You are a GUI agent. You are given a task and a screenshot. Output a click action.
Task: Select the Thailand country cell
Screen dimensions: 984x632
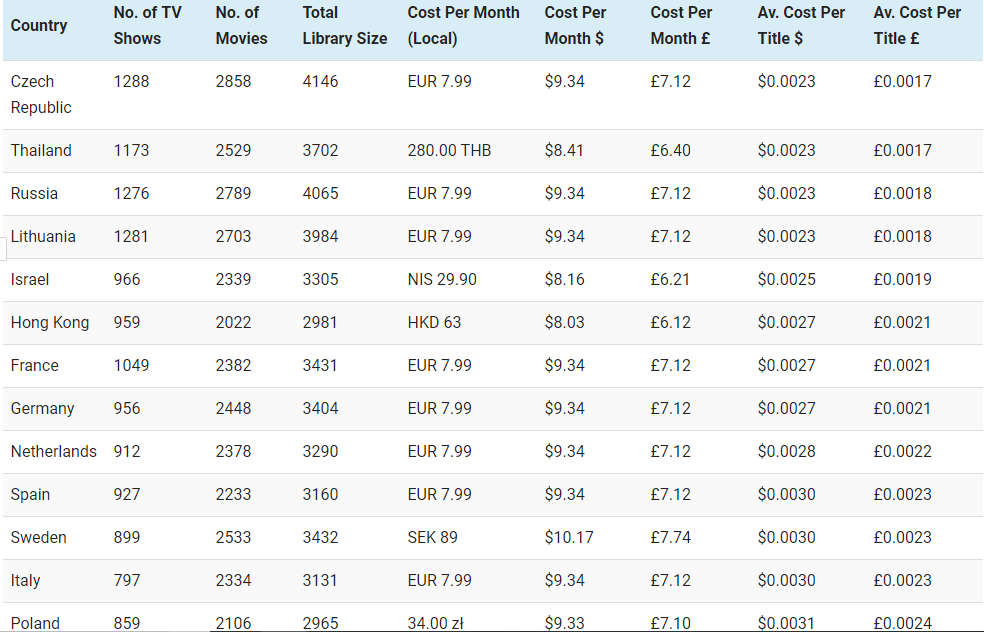pyautogui.click(x=41, y=151)
